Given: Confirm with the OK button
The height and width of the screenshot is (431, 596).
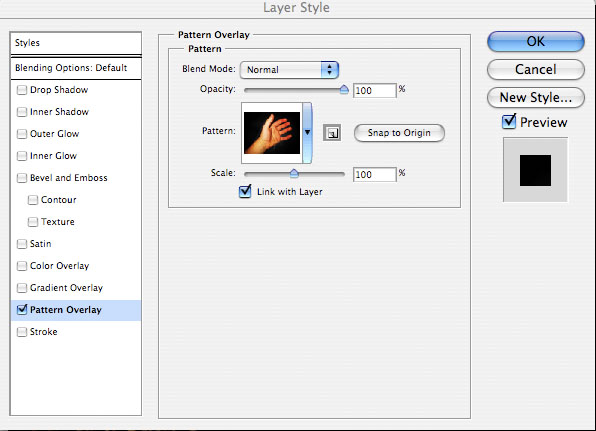Looking at the screenshot, I should pyautogui.click(x=536, y=41).
